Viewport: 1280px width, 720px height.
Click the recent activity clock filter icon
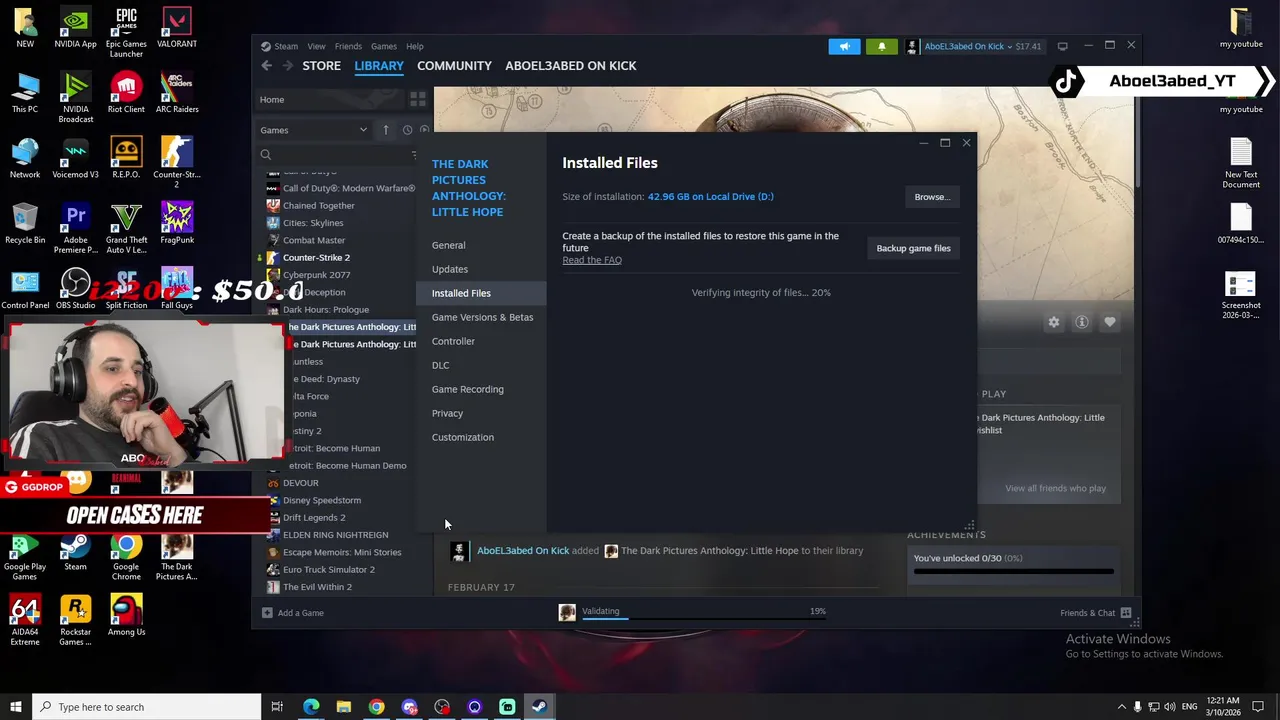407,130
